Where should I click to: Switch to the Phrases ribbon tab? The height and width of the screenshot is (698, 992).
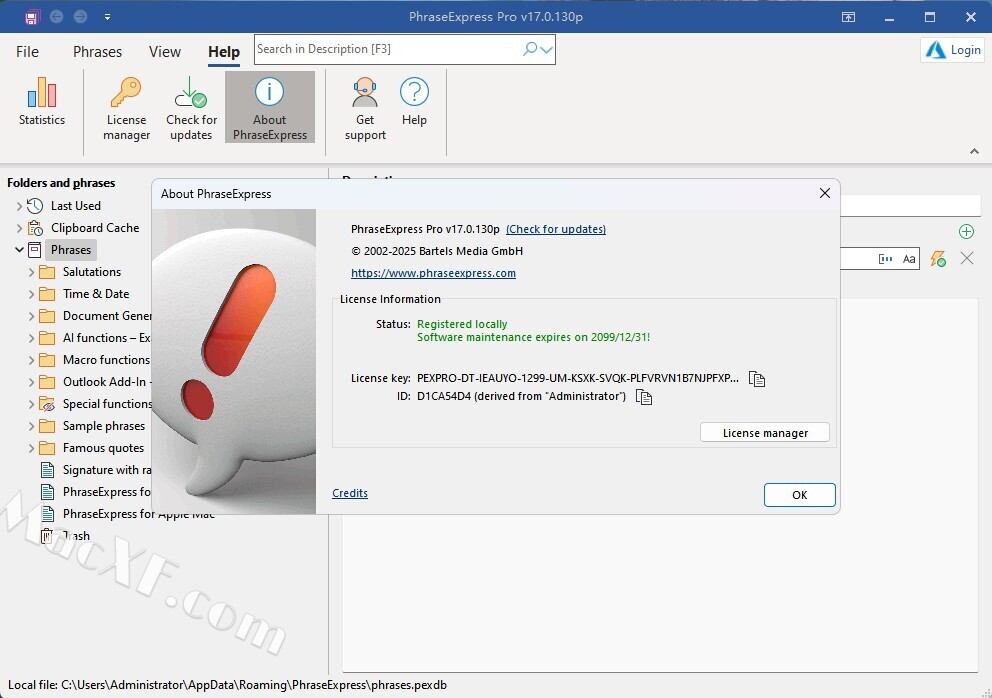pos(97,52)
